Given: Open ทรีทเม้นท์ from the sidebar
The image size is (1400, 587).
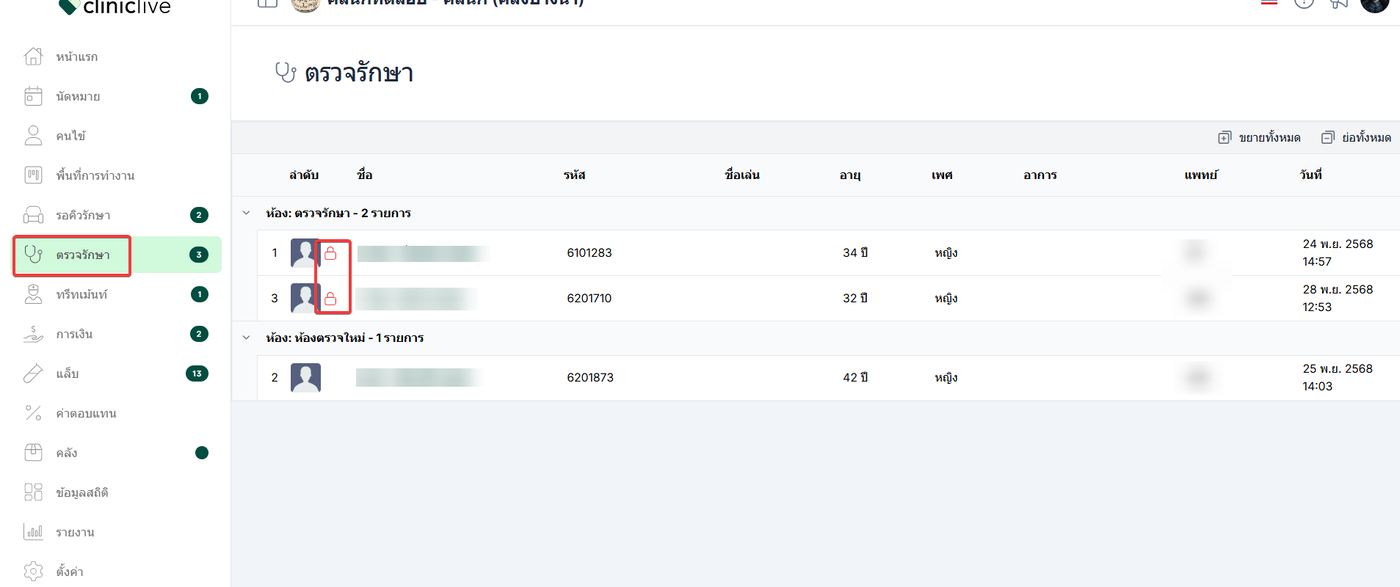Looking at the screenshot, I should tap(81, 294).
